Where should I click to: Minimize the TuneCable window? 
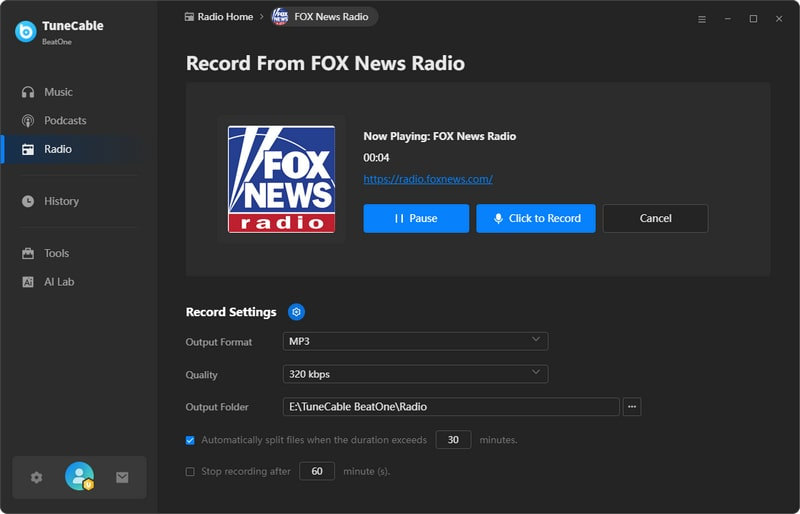[728, 19]
